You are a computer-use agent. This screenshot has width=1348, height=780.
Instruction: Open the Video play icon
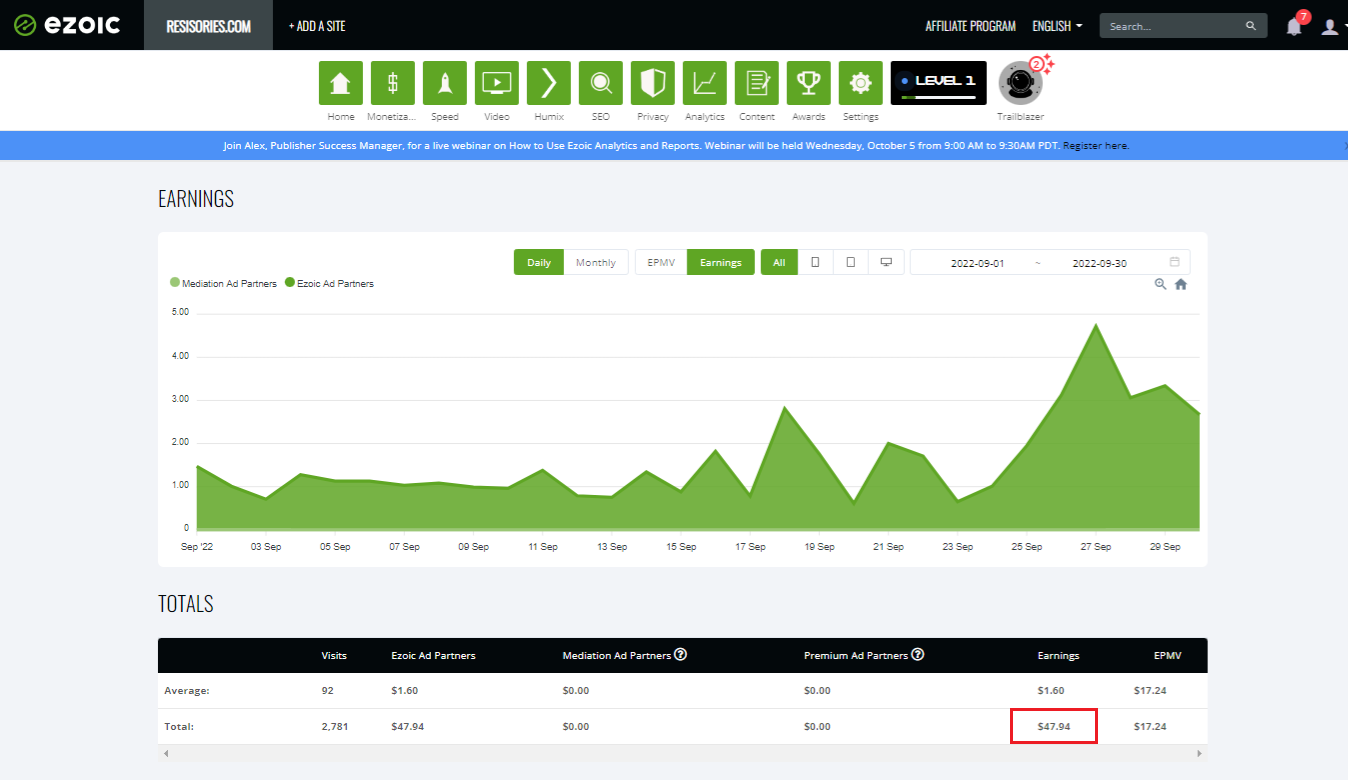click(496, 83)
